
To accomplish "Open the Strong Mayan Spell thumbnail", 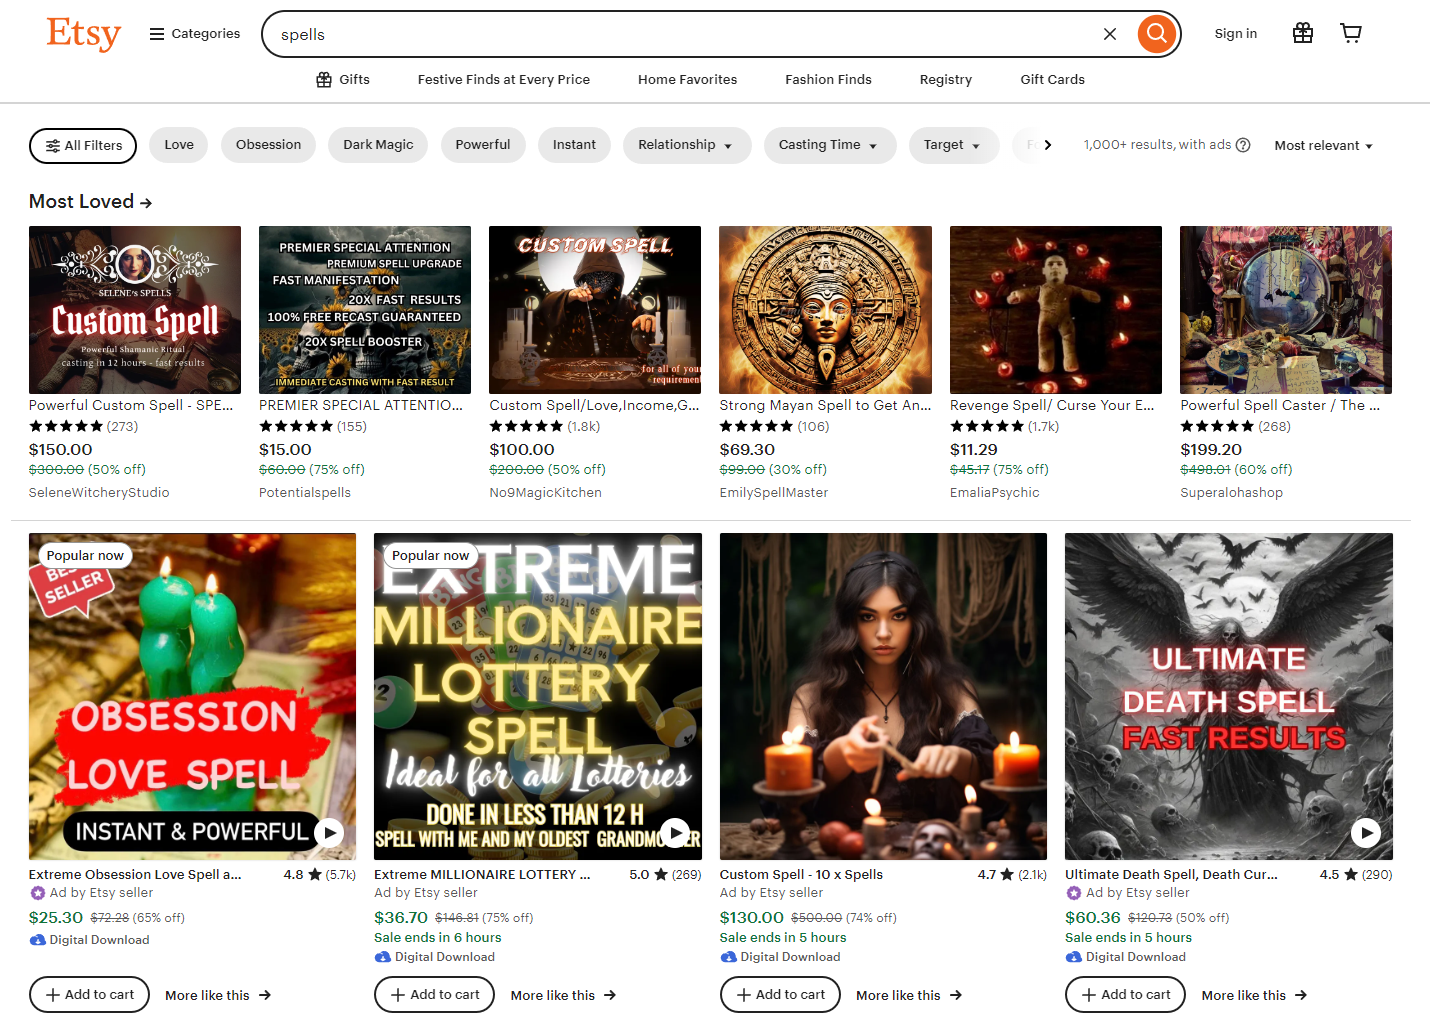I will (825, 310).
